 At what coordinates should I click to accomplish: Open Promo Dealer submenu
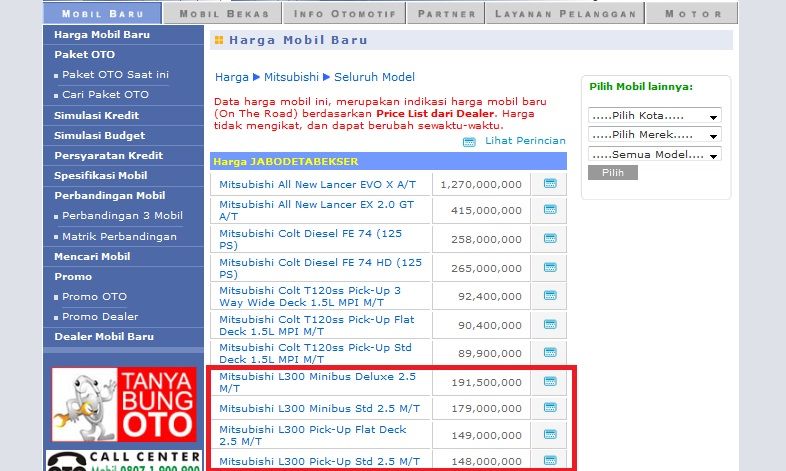pyautogui.click(x=100, y=317)
